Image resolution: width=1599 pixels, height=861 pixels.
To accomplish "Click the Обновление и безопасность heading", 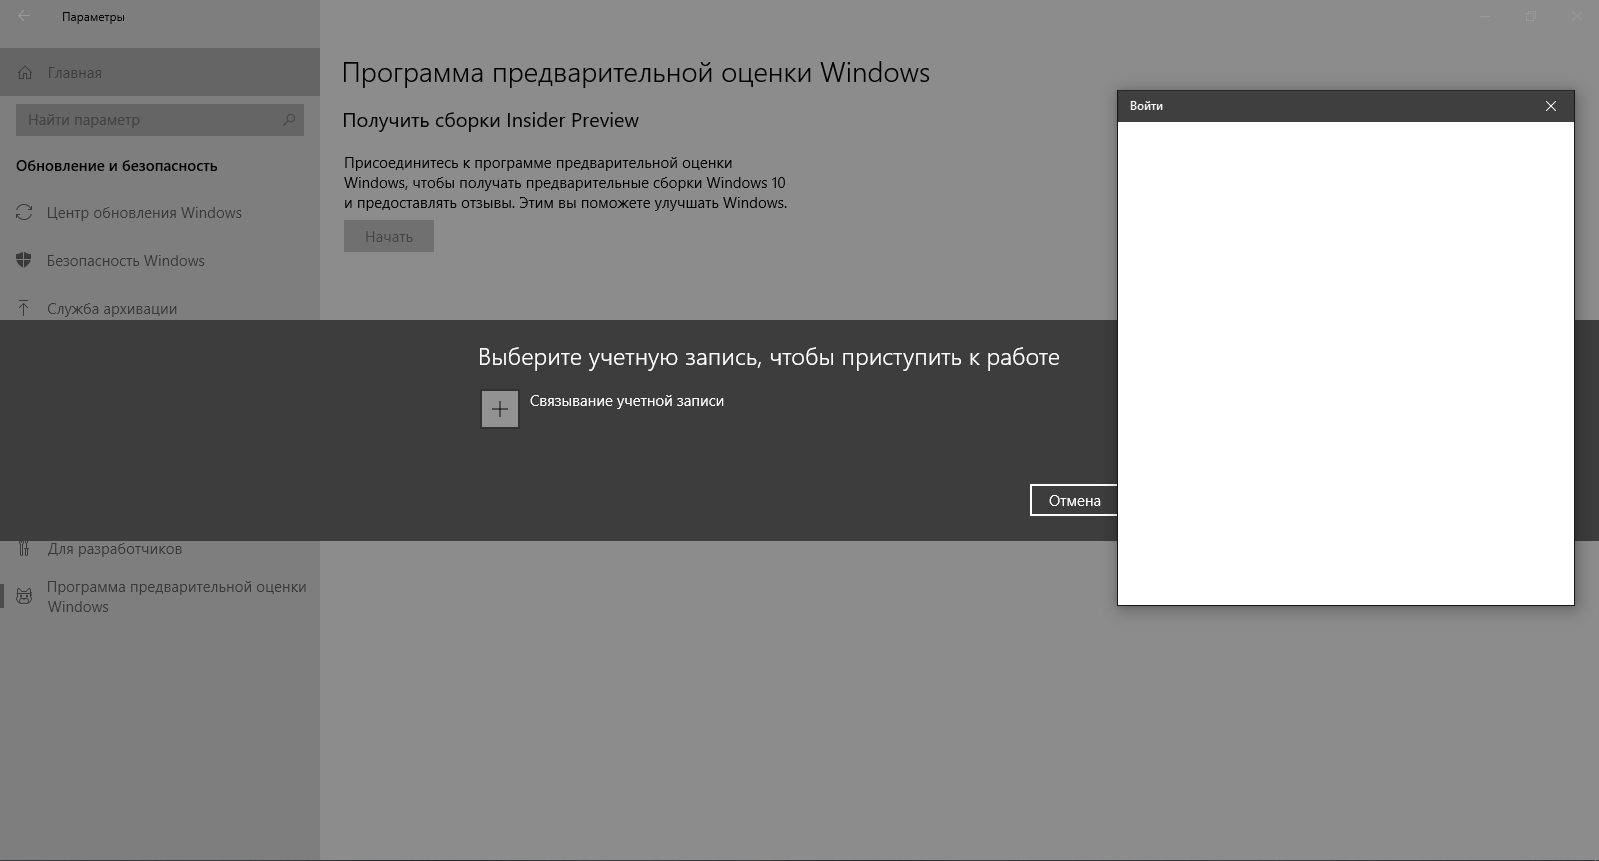I will 116,166.
